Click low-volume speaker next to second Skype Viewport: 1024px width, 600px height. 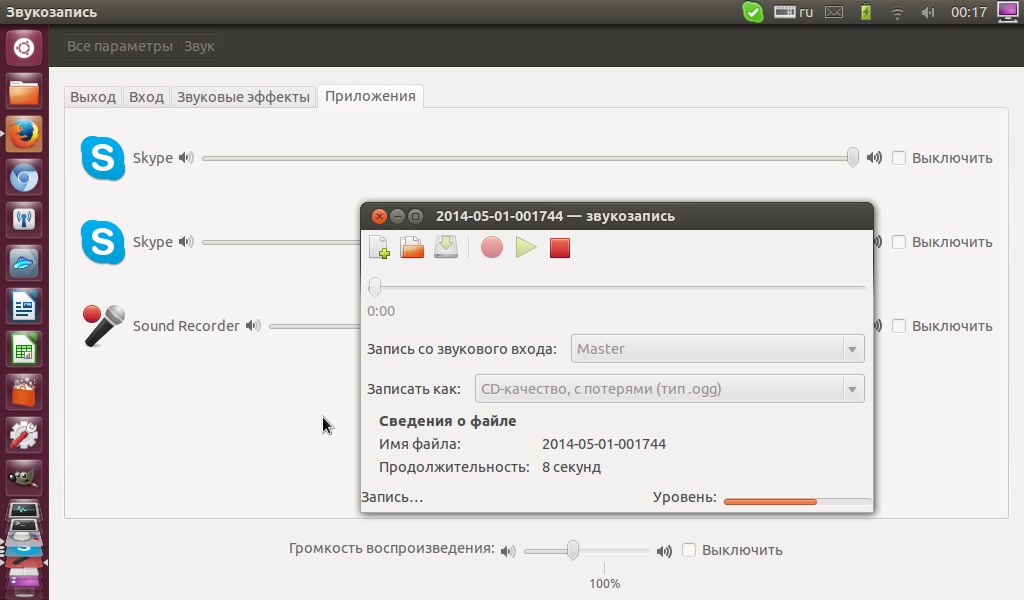pyautogui.click(x=186, y=242)
